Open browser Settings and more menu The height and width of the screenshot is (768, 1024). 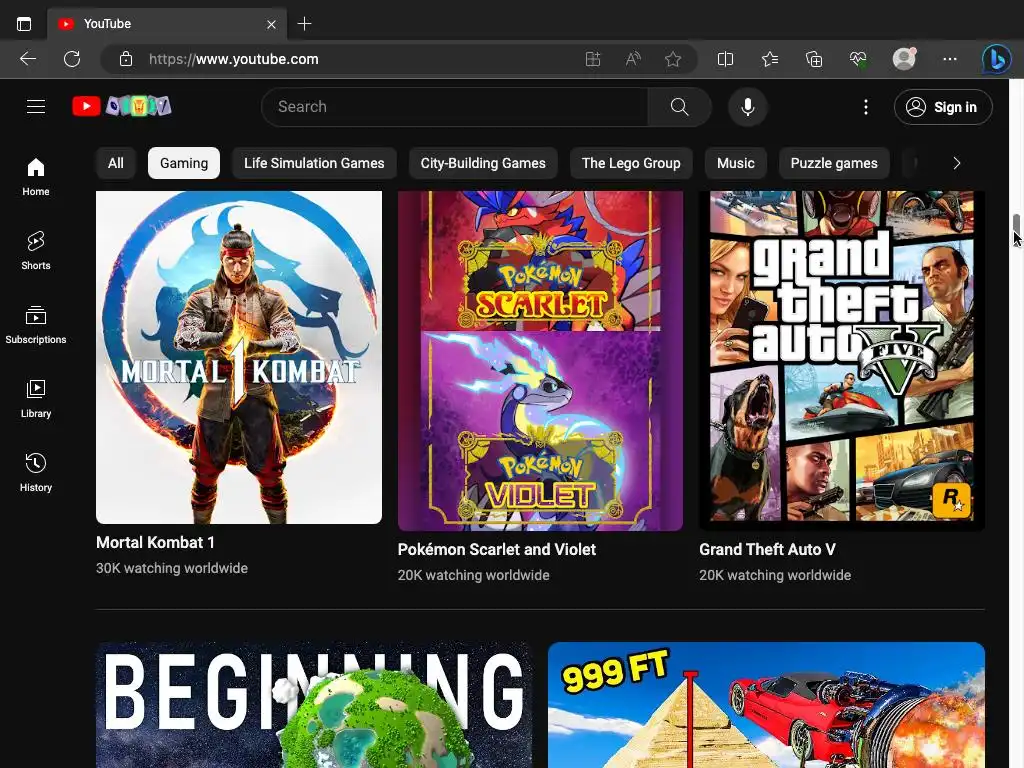pos(950,59)
